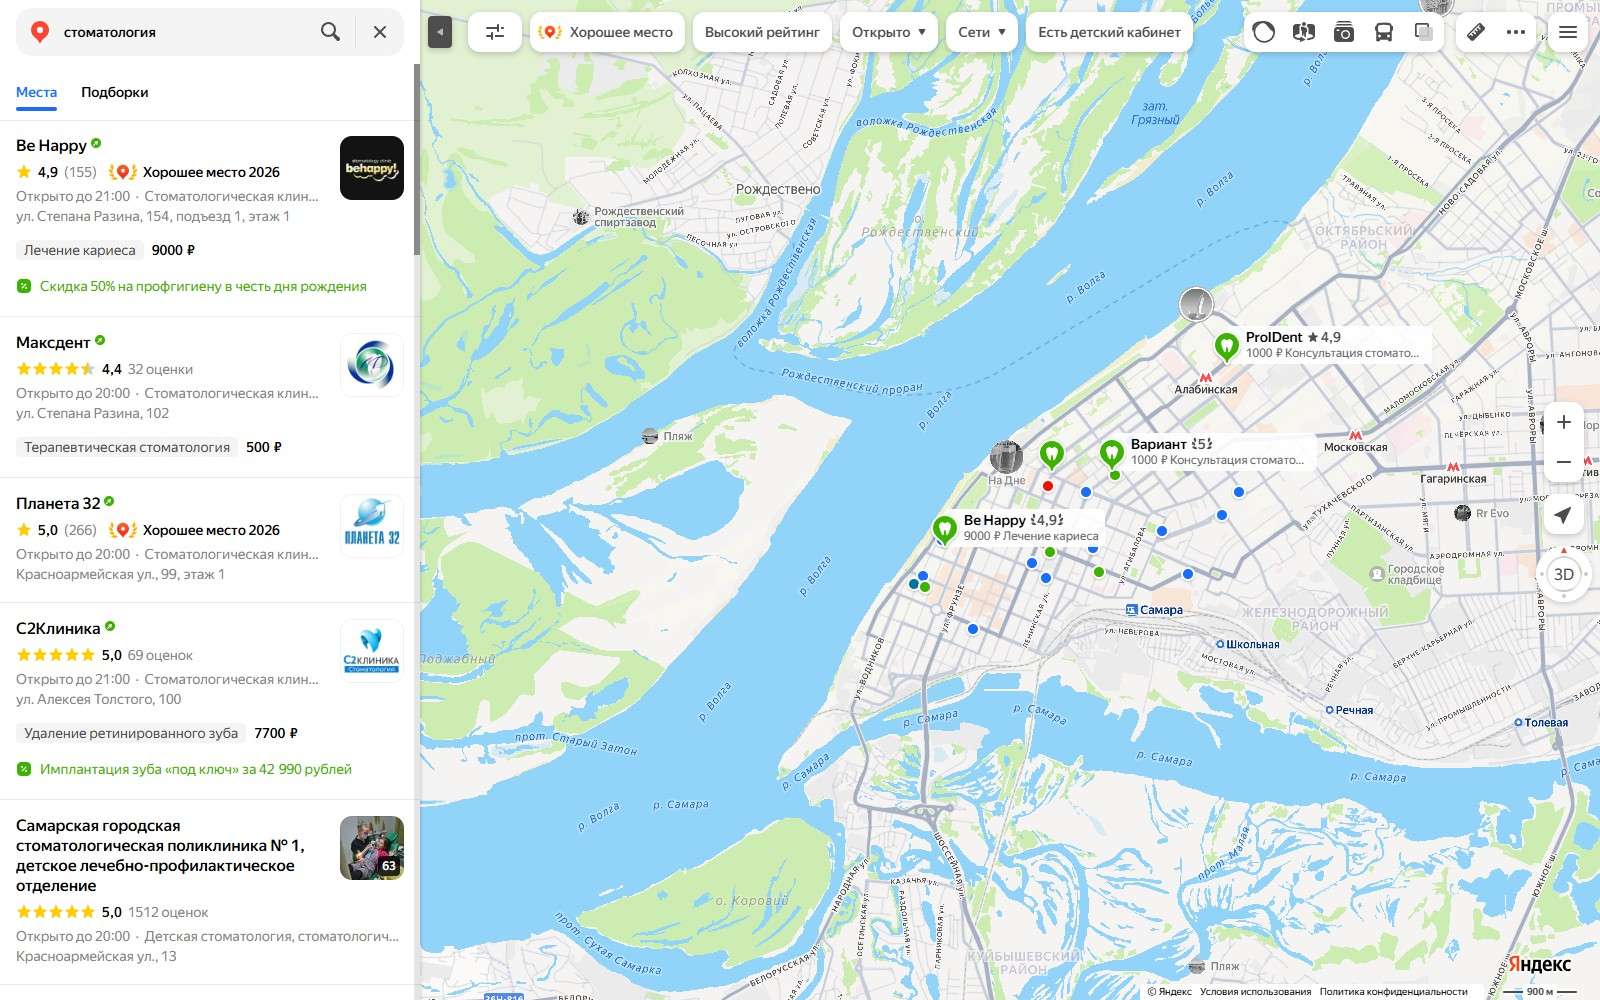The image size is (1600, 1000).
Task: Click the search magnifier icon
Action: click(x=330, y=32)
